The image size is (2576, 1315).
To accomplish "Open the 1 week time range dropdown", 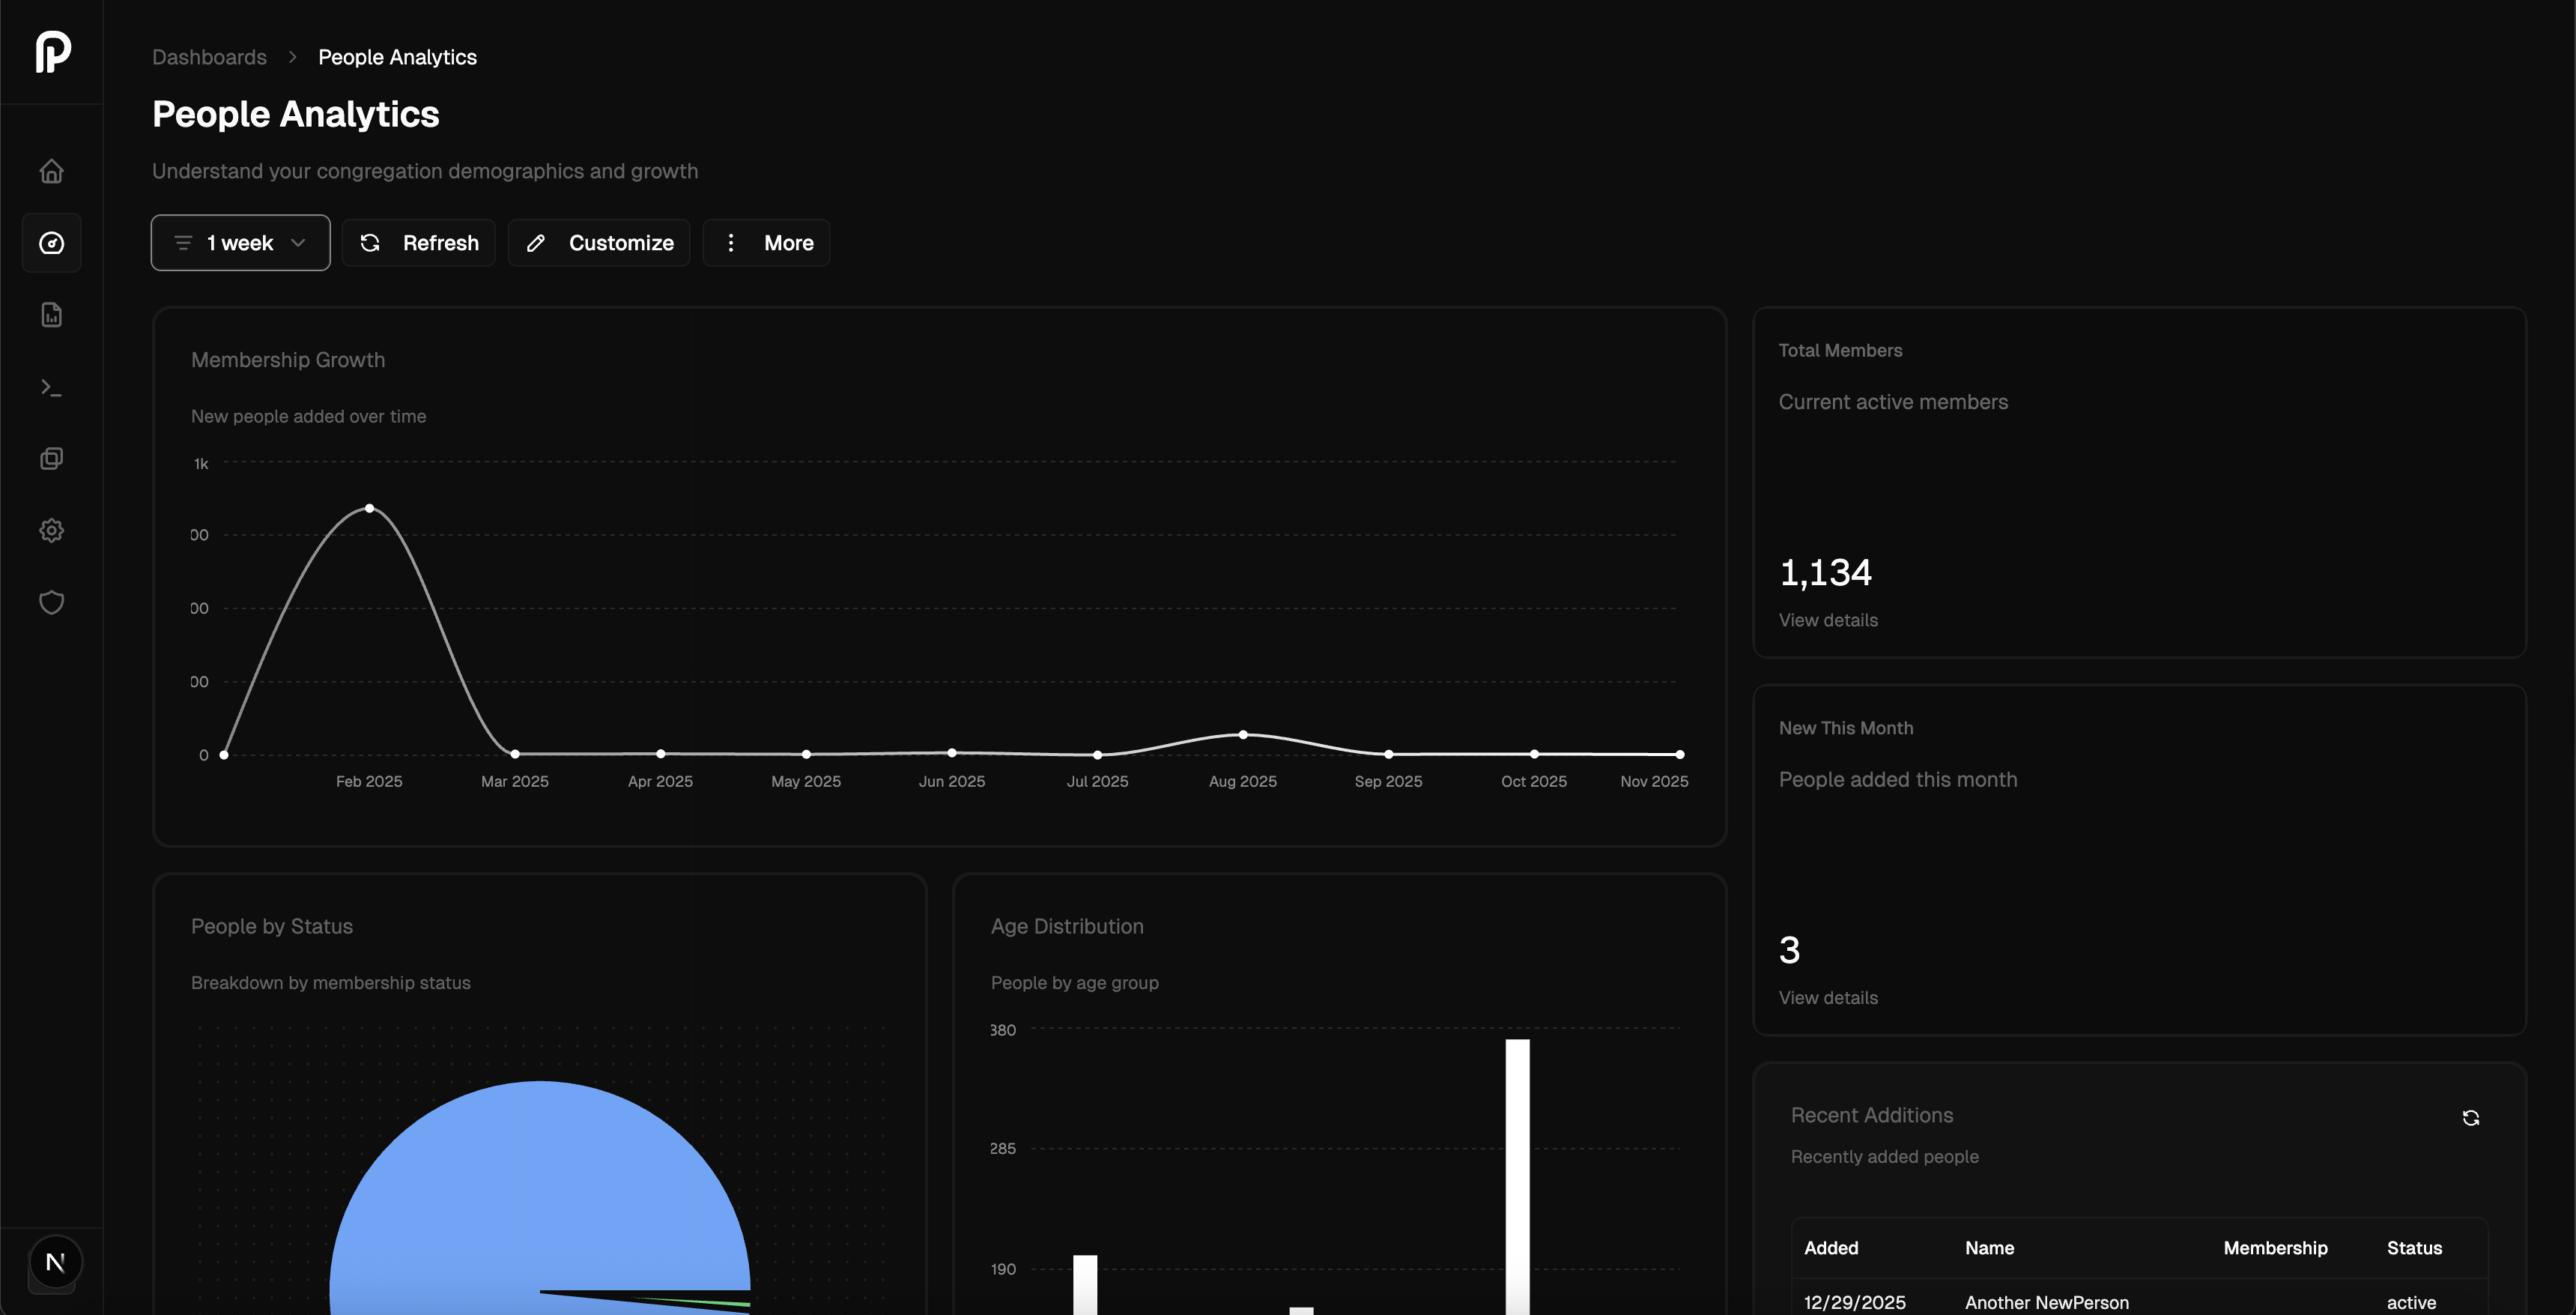I will (240, 242).
